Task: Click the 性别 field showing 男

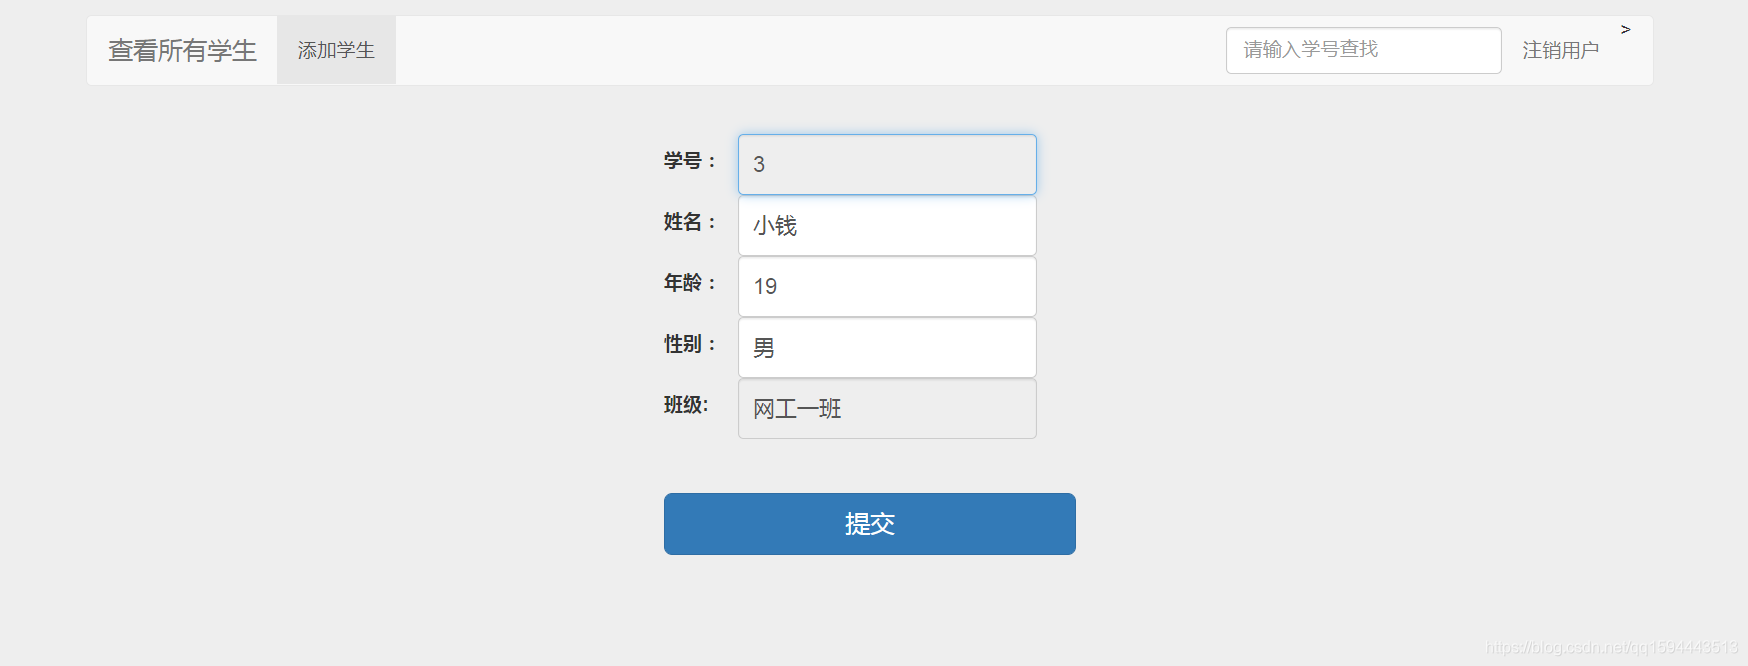Action: pos(886,347)
